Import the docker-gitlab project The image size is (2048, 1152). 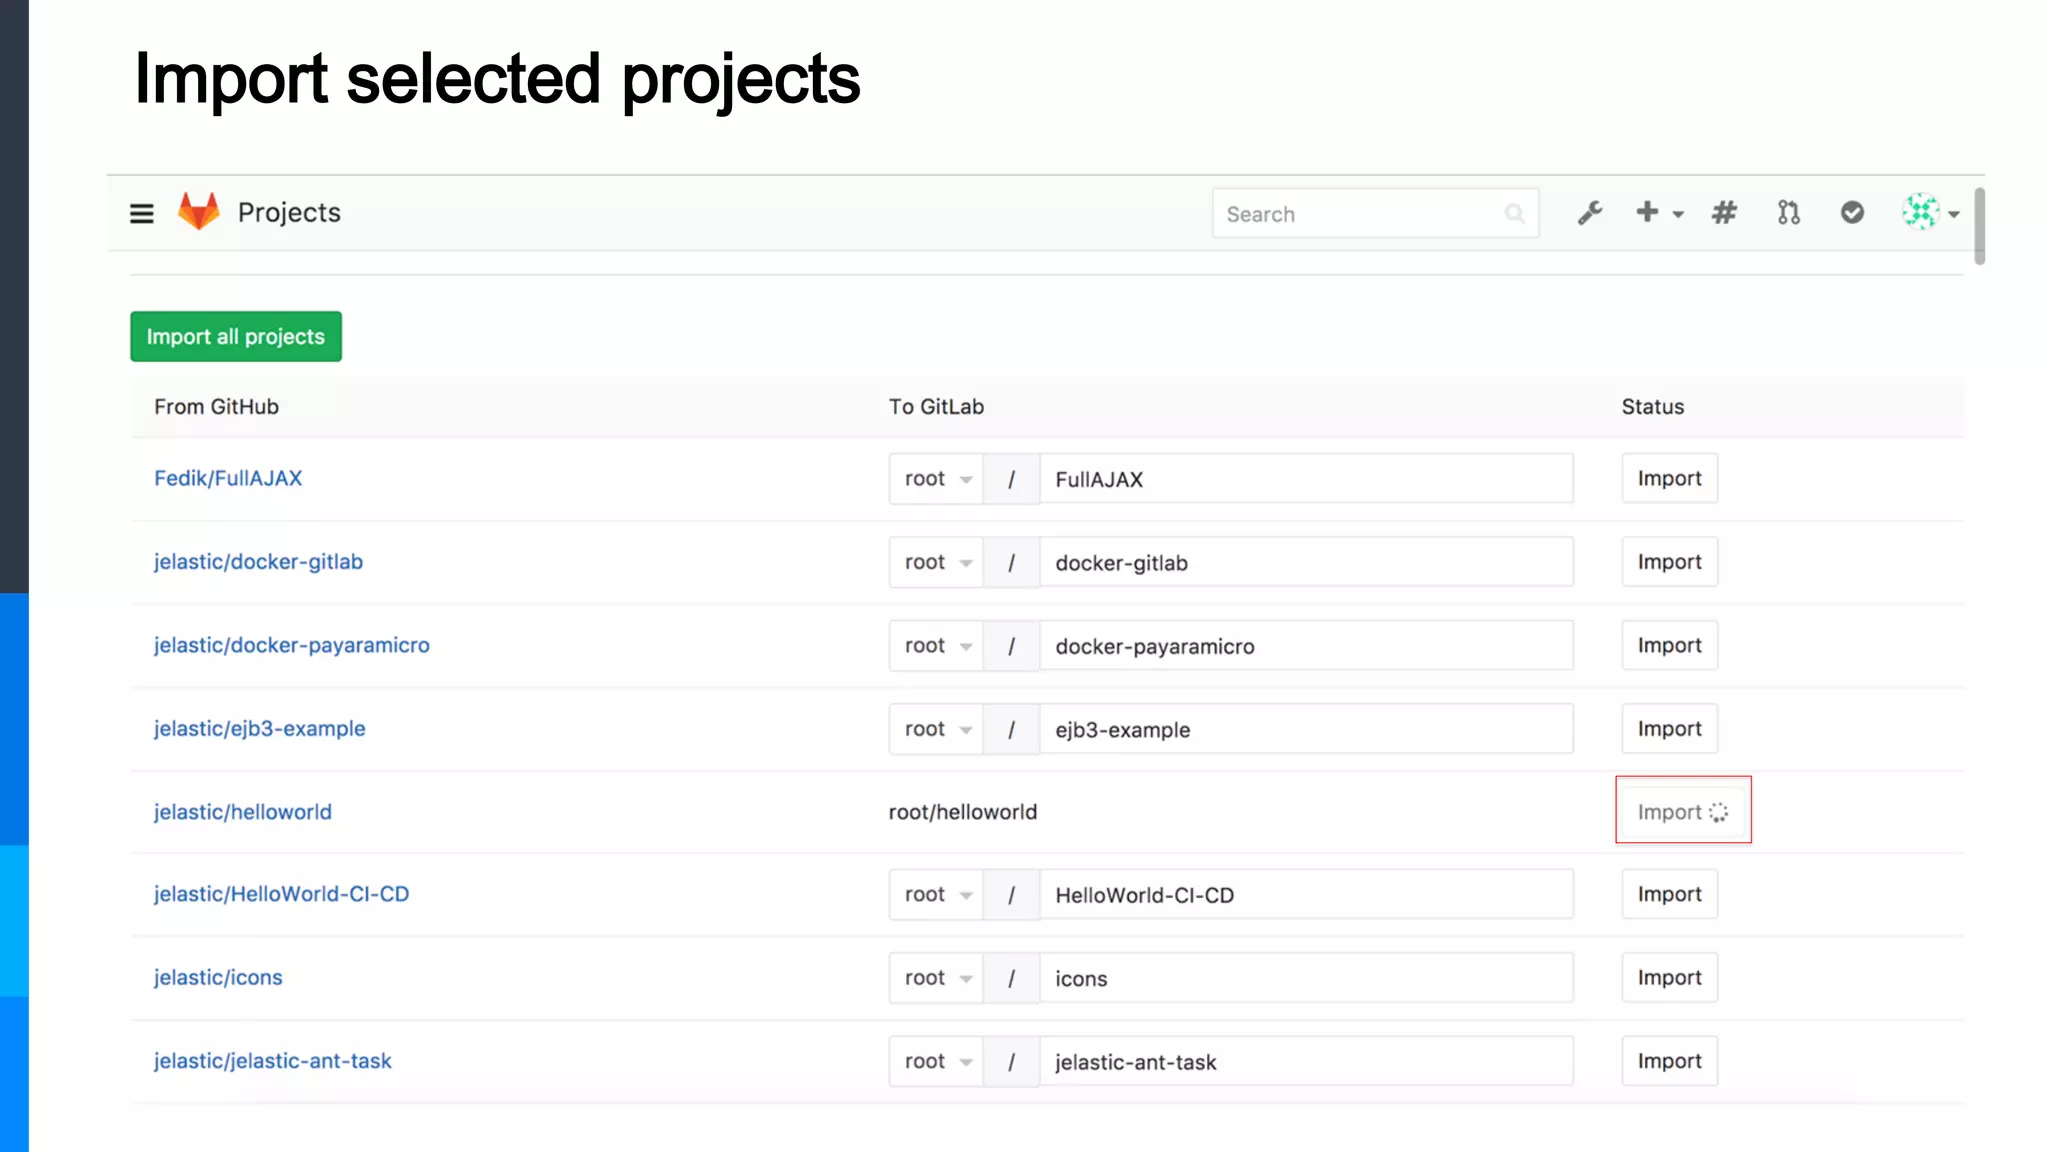pyautogui.click(x=1669, y=562)
